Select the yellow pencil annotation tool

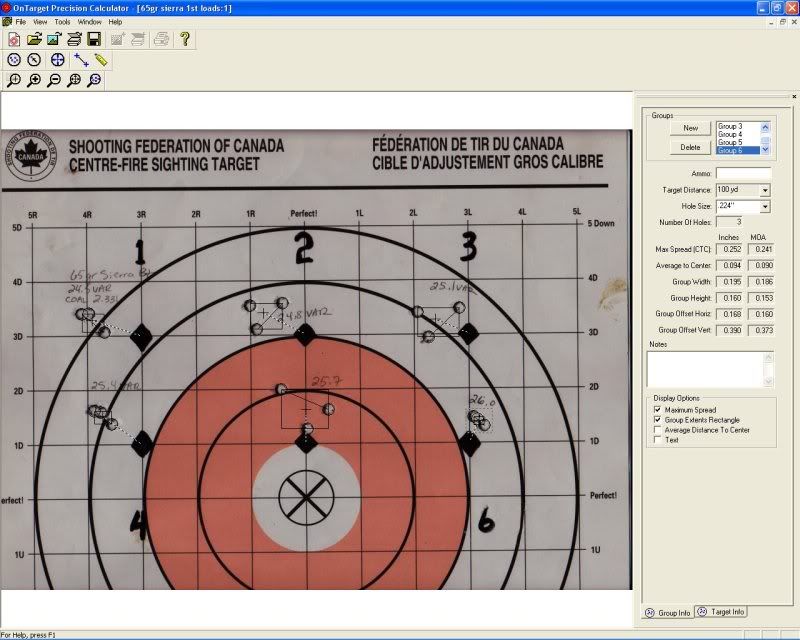[x=101, y=60]
